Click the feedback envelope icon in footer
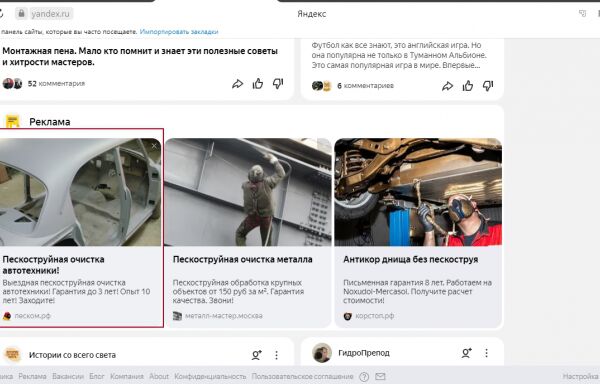 (380, 377)
